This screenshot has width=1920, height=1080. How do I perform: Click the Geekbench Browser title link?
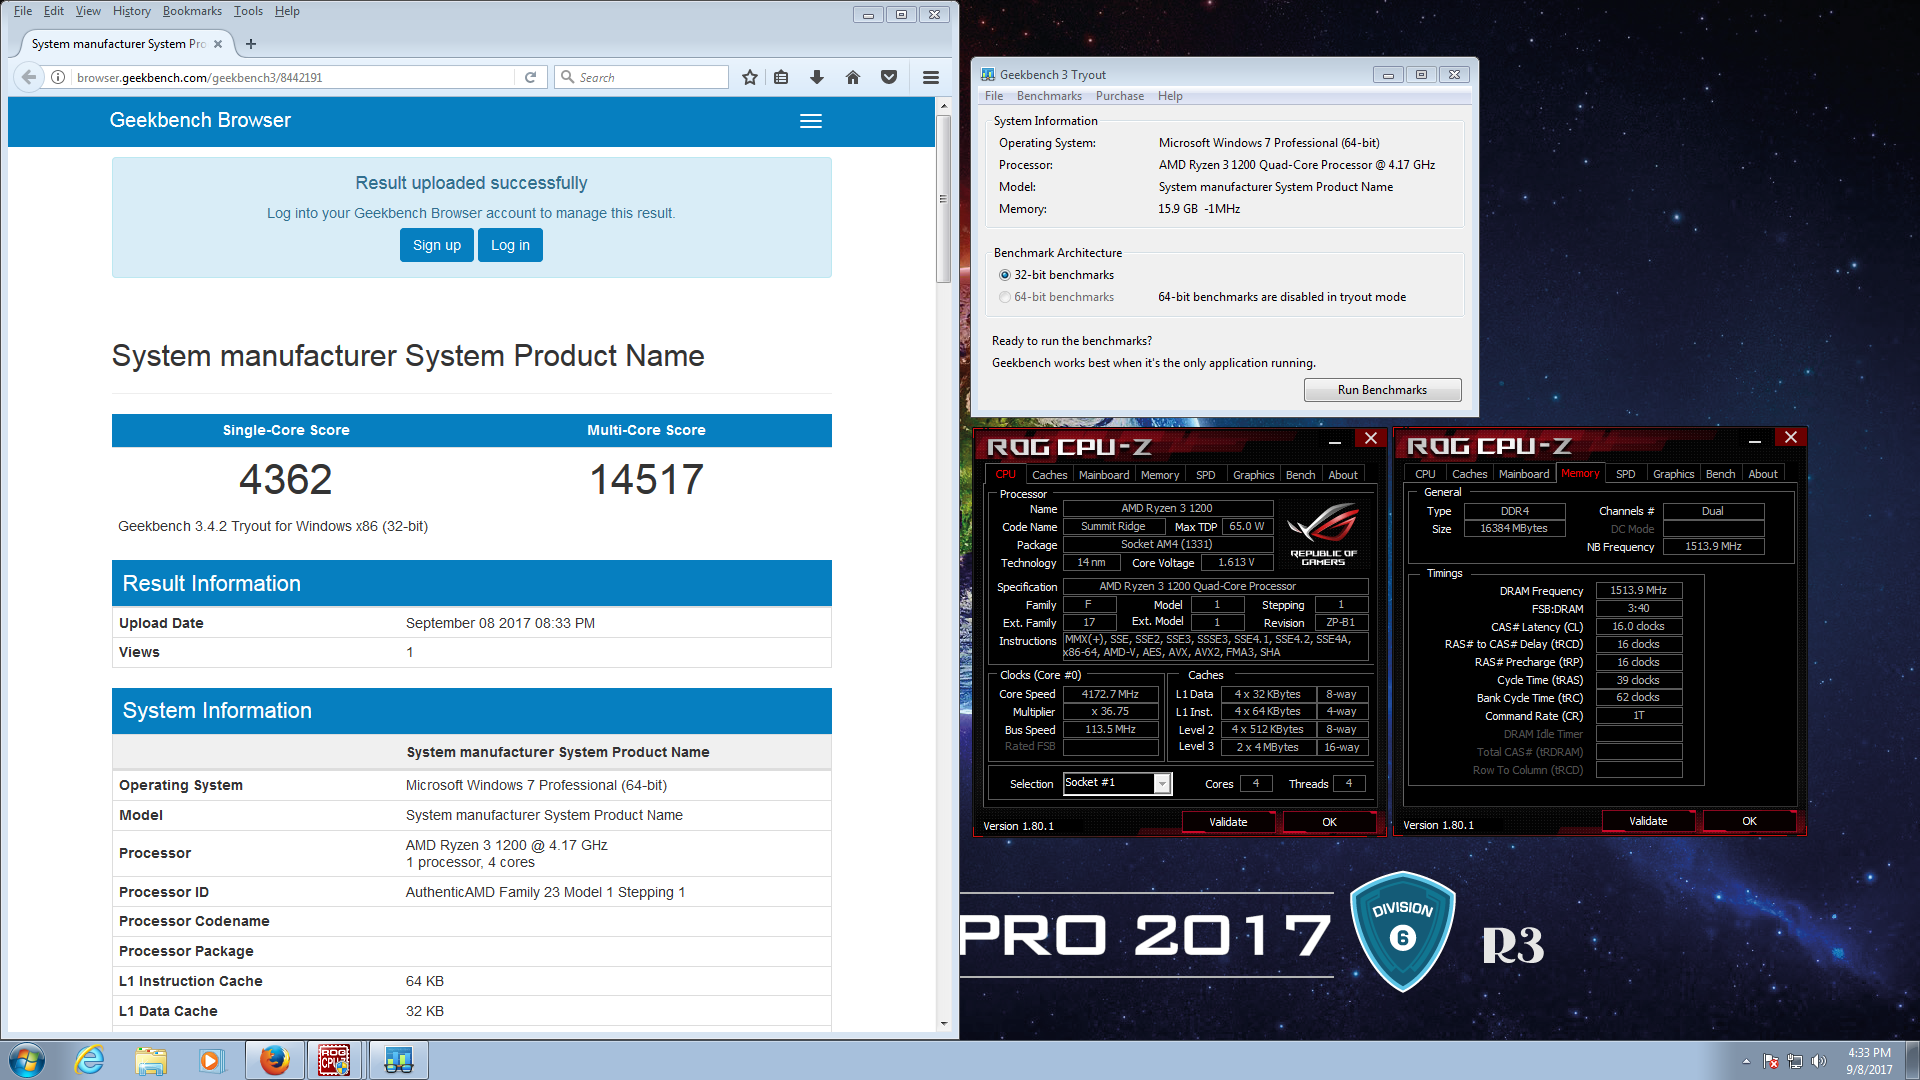coord(200,120)
